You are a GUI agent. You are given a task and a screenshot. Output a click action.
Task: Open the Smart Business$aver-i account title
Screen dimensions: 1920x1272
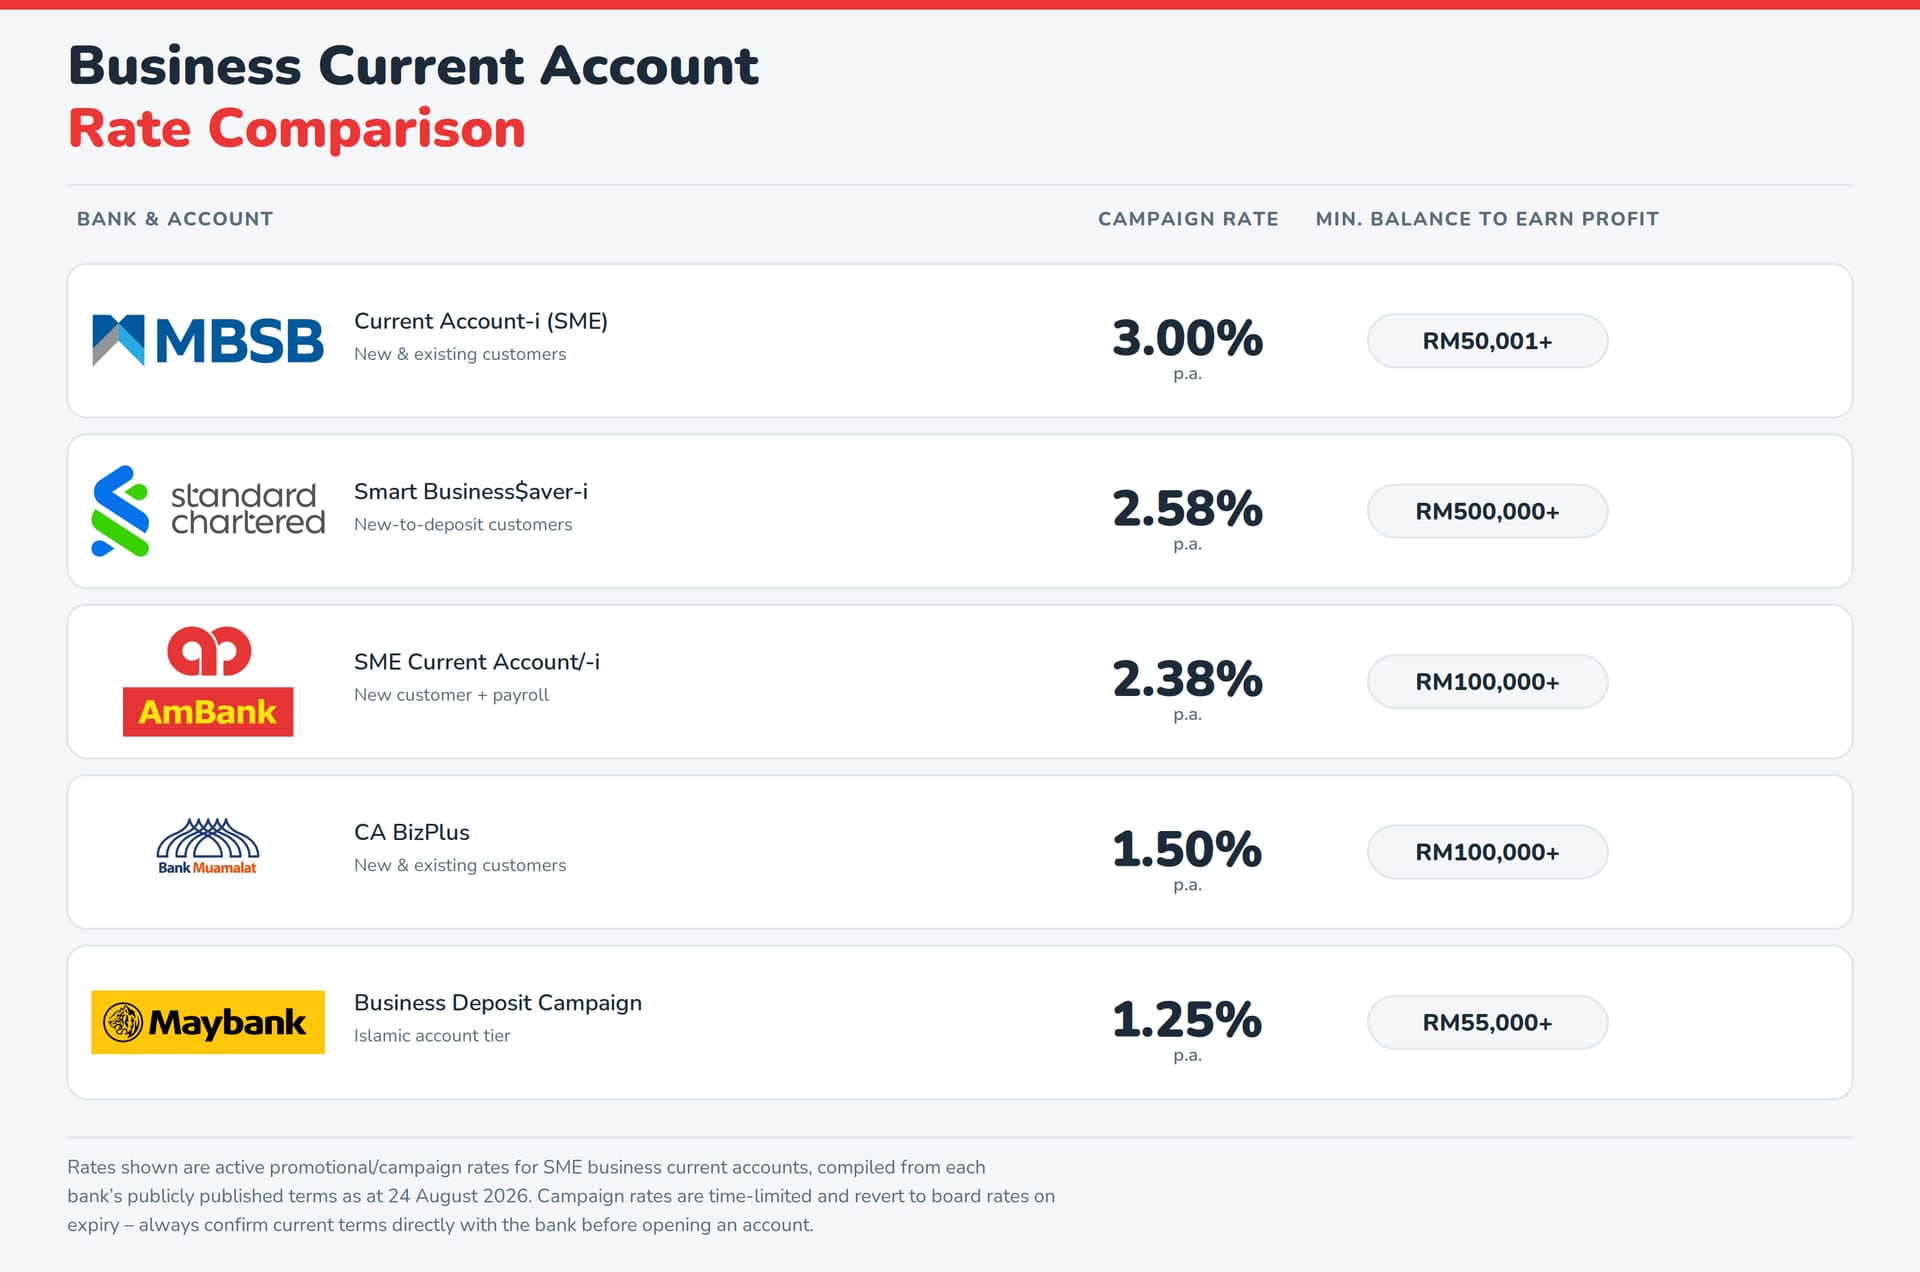(471, 491)
